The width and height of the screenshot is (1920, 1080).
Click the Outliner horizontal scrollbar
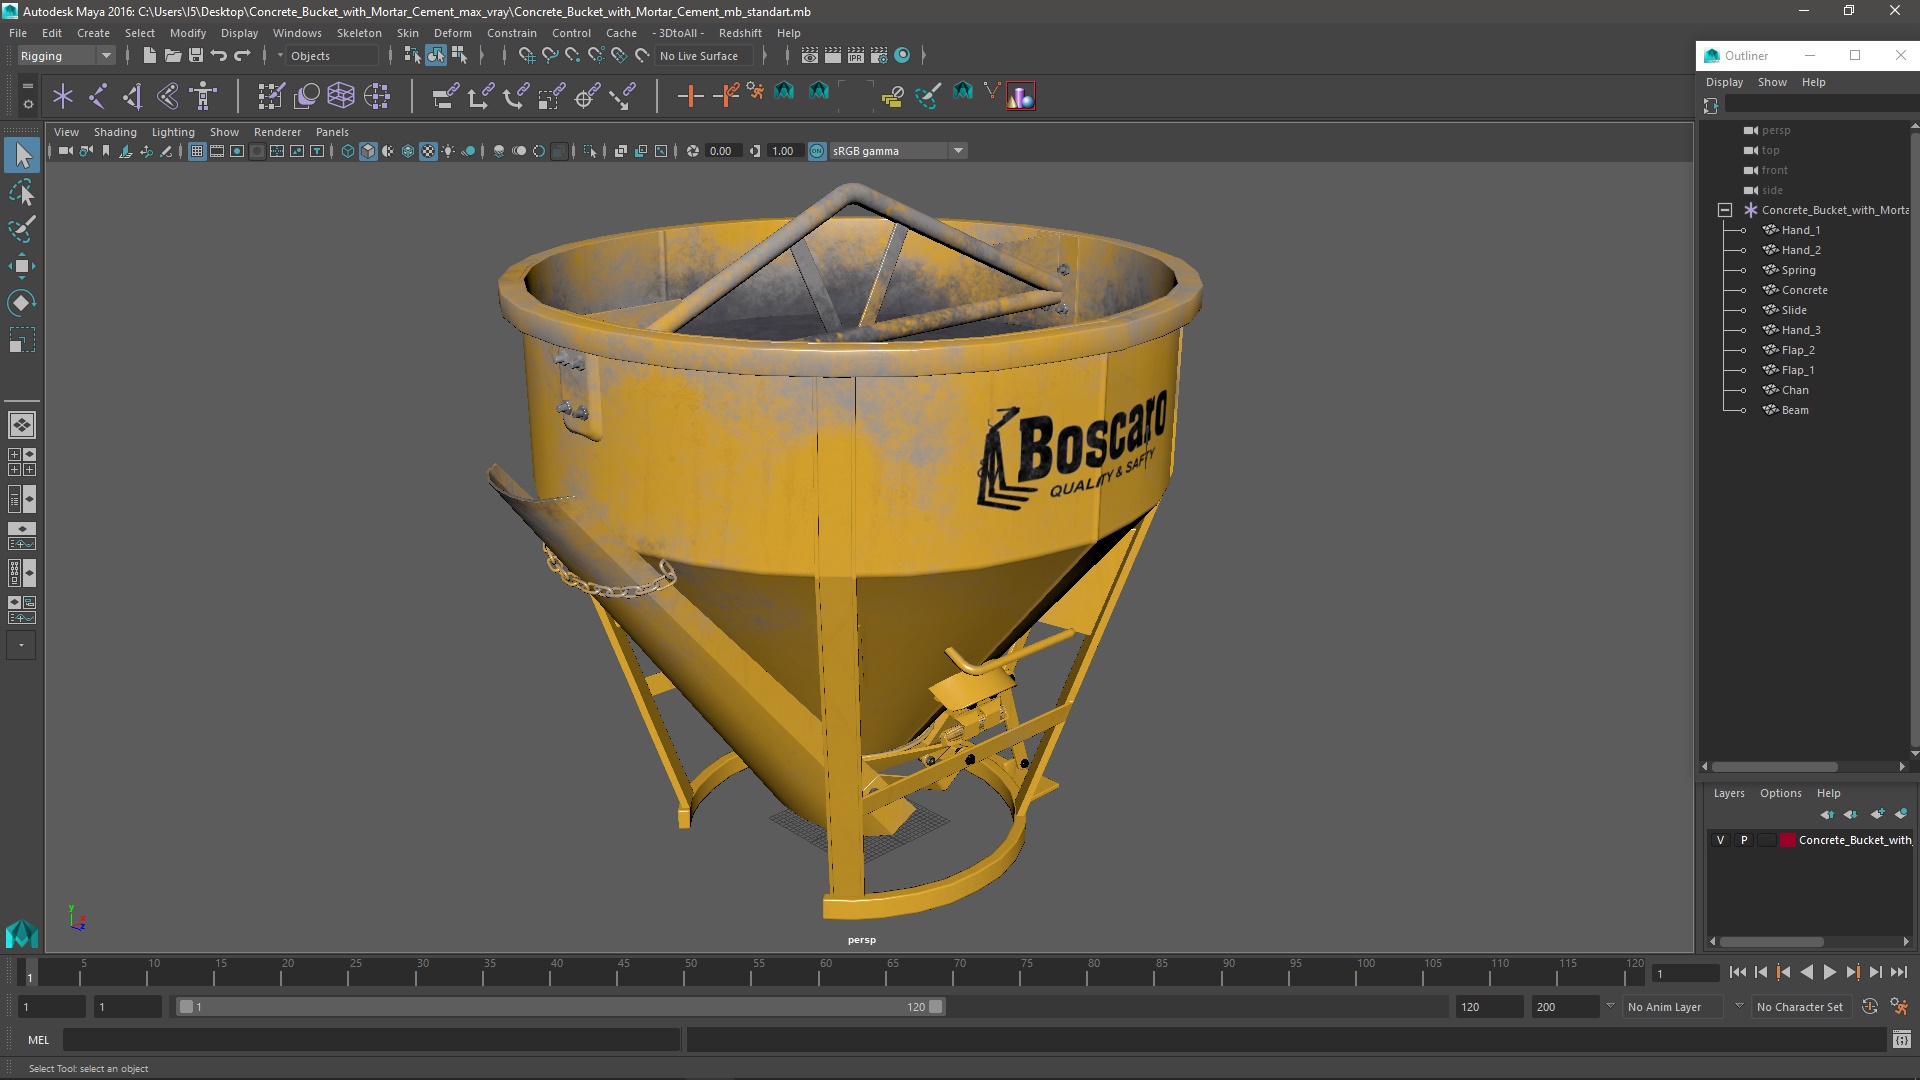click(x=1774, y=767)
